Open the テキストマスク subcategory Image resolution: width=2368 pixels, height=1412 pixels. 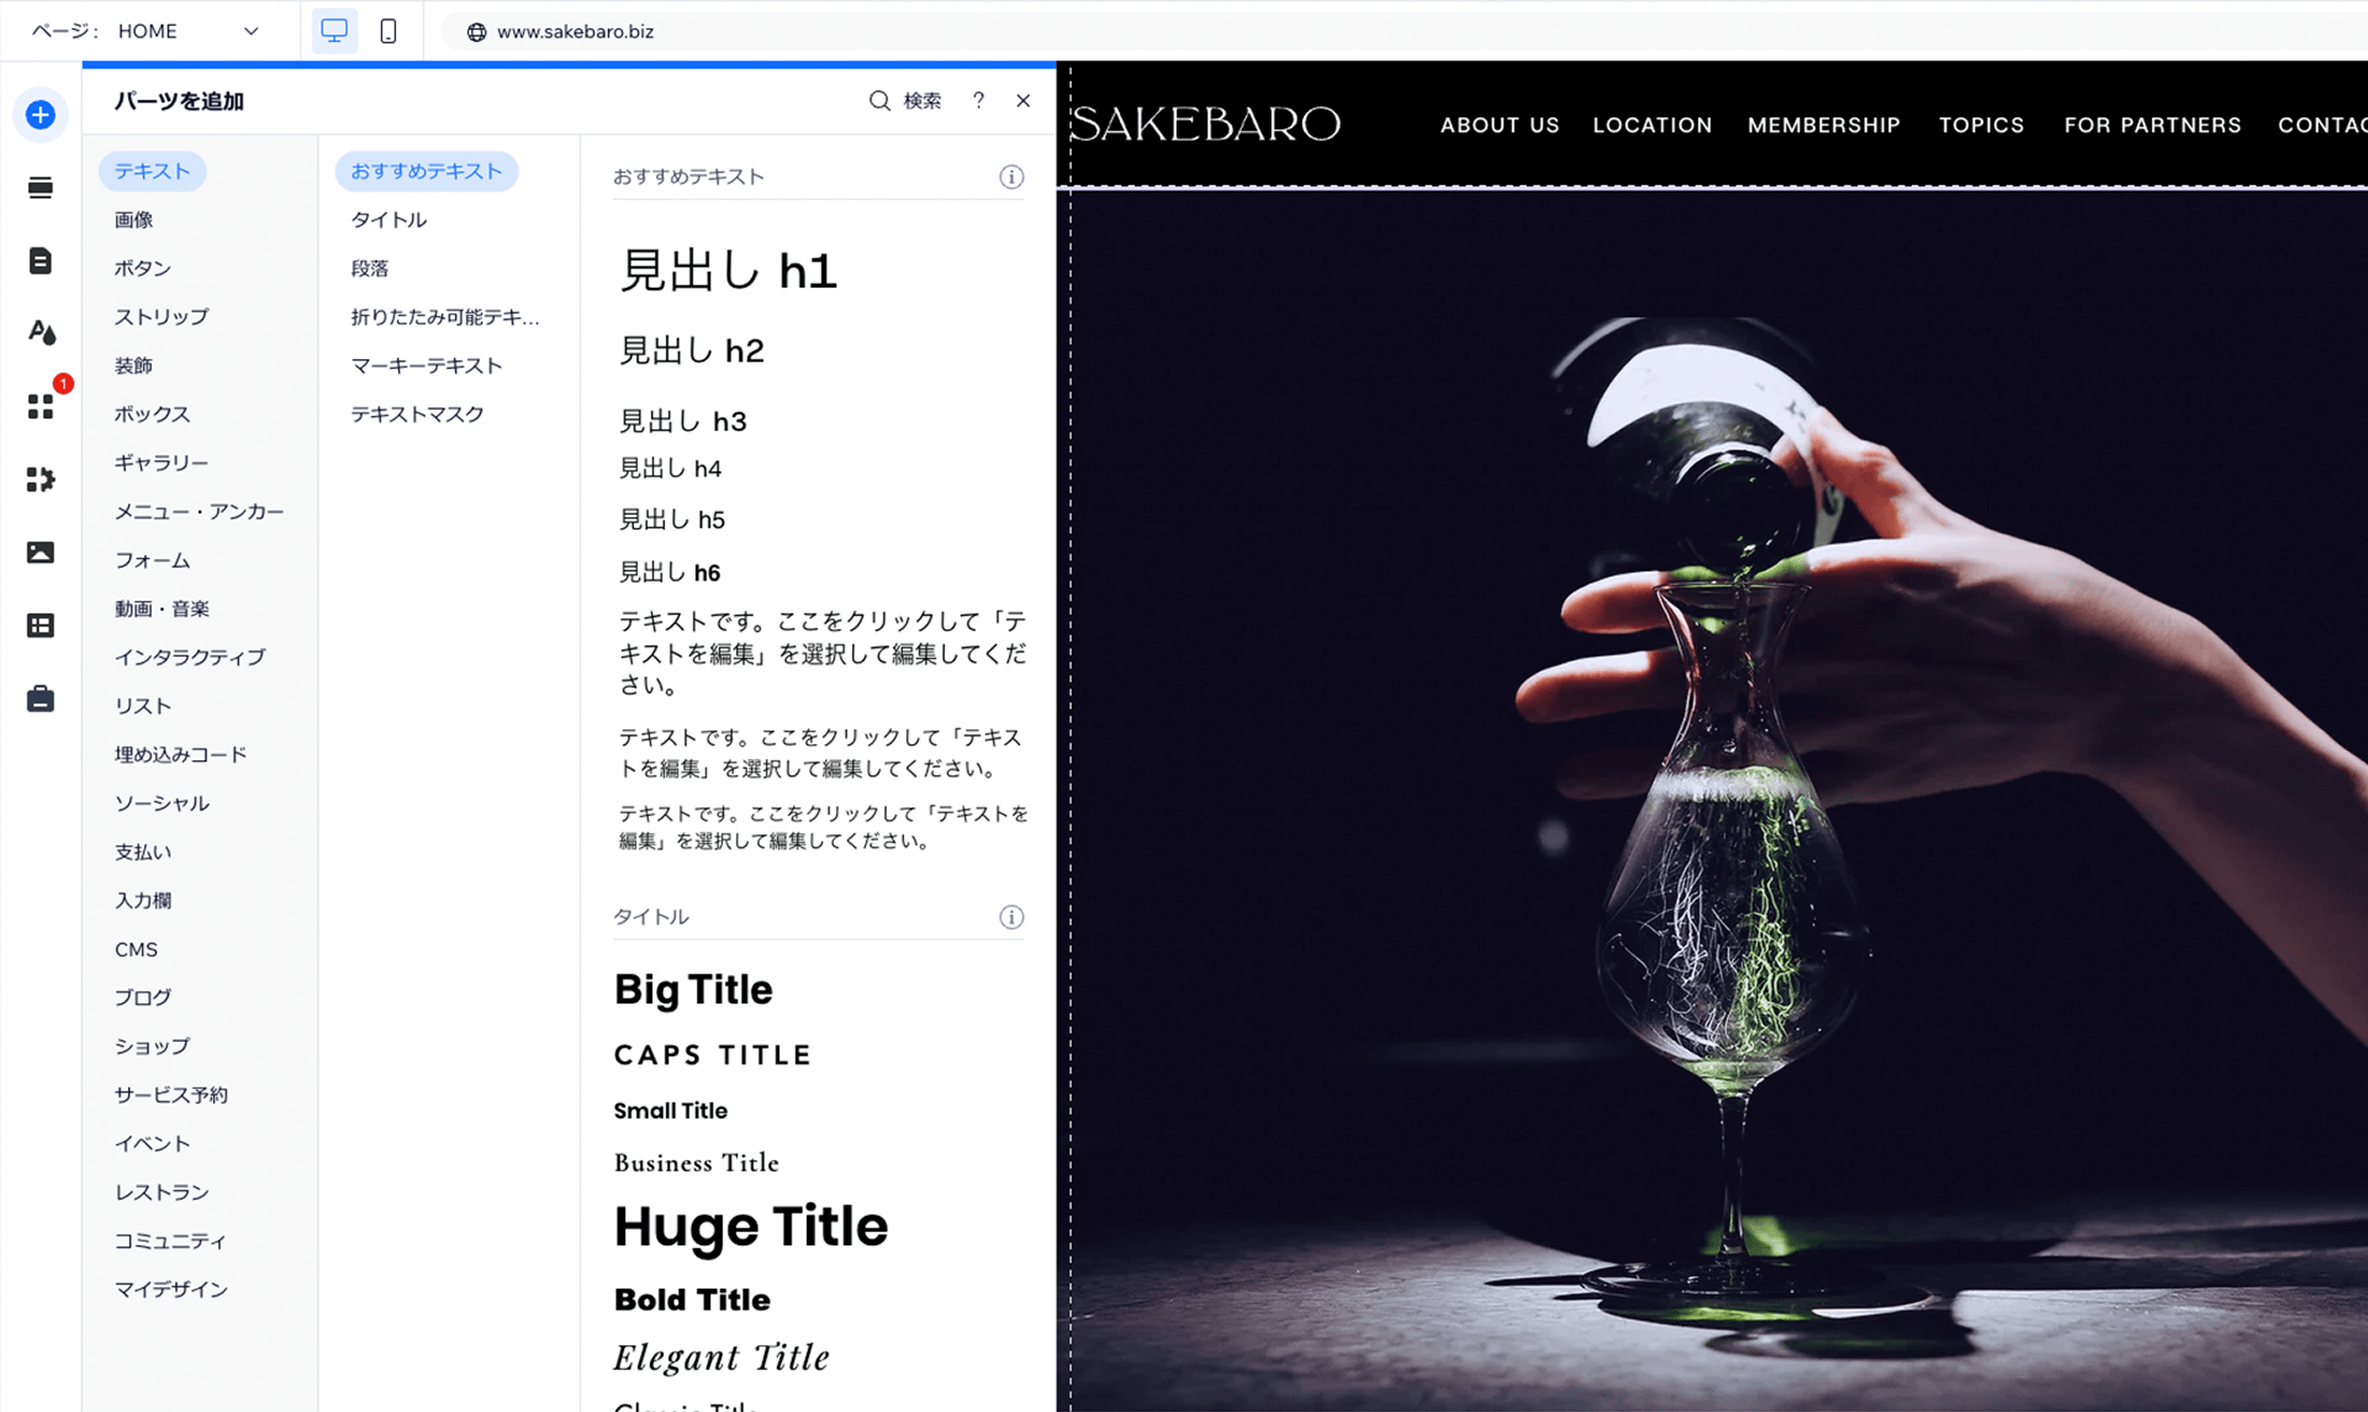417,414
